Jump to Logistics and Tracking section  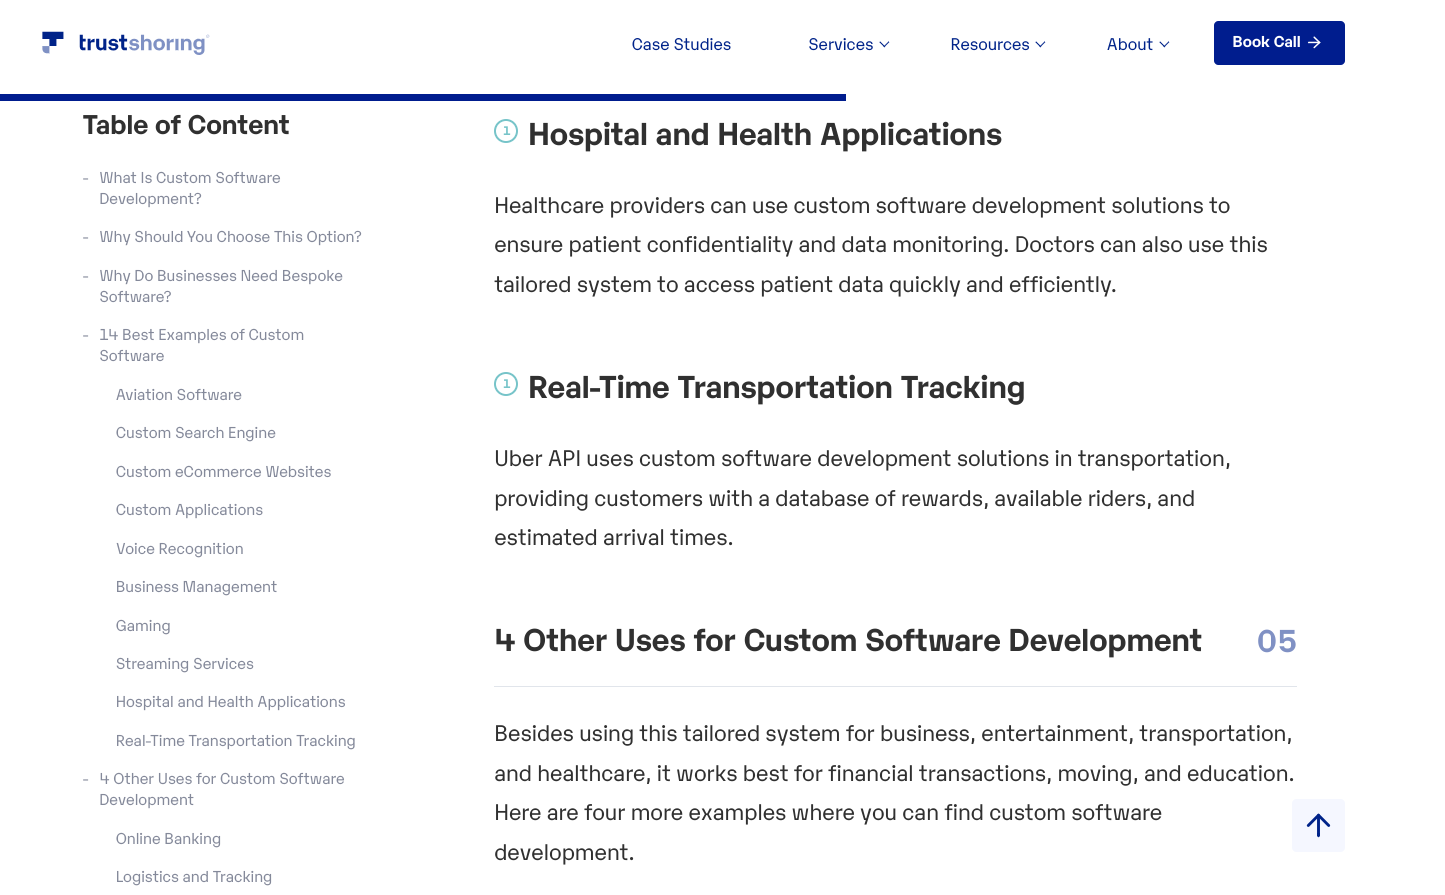[194, 877]
